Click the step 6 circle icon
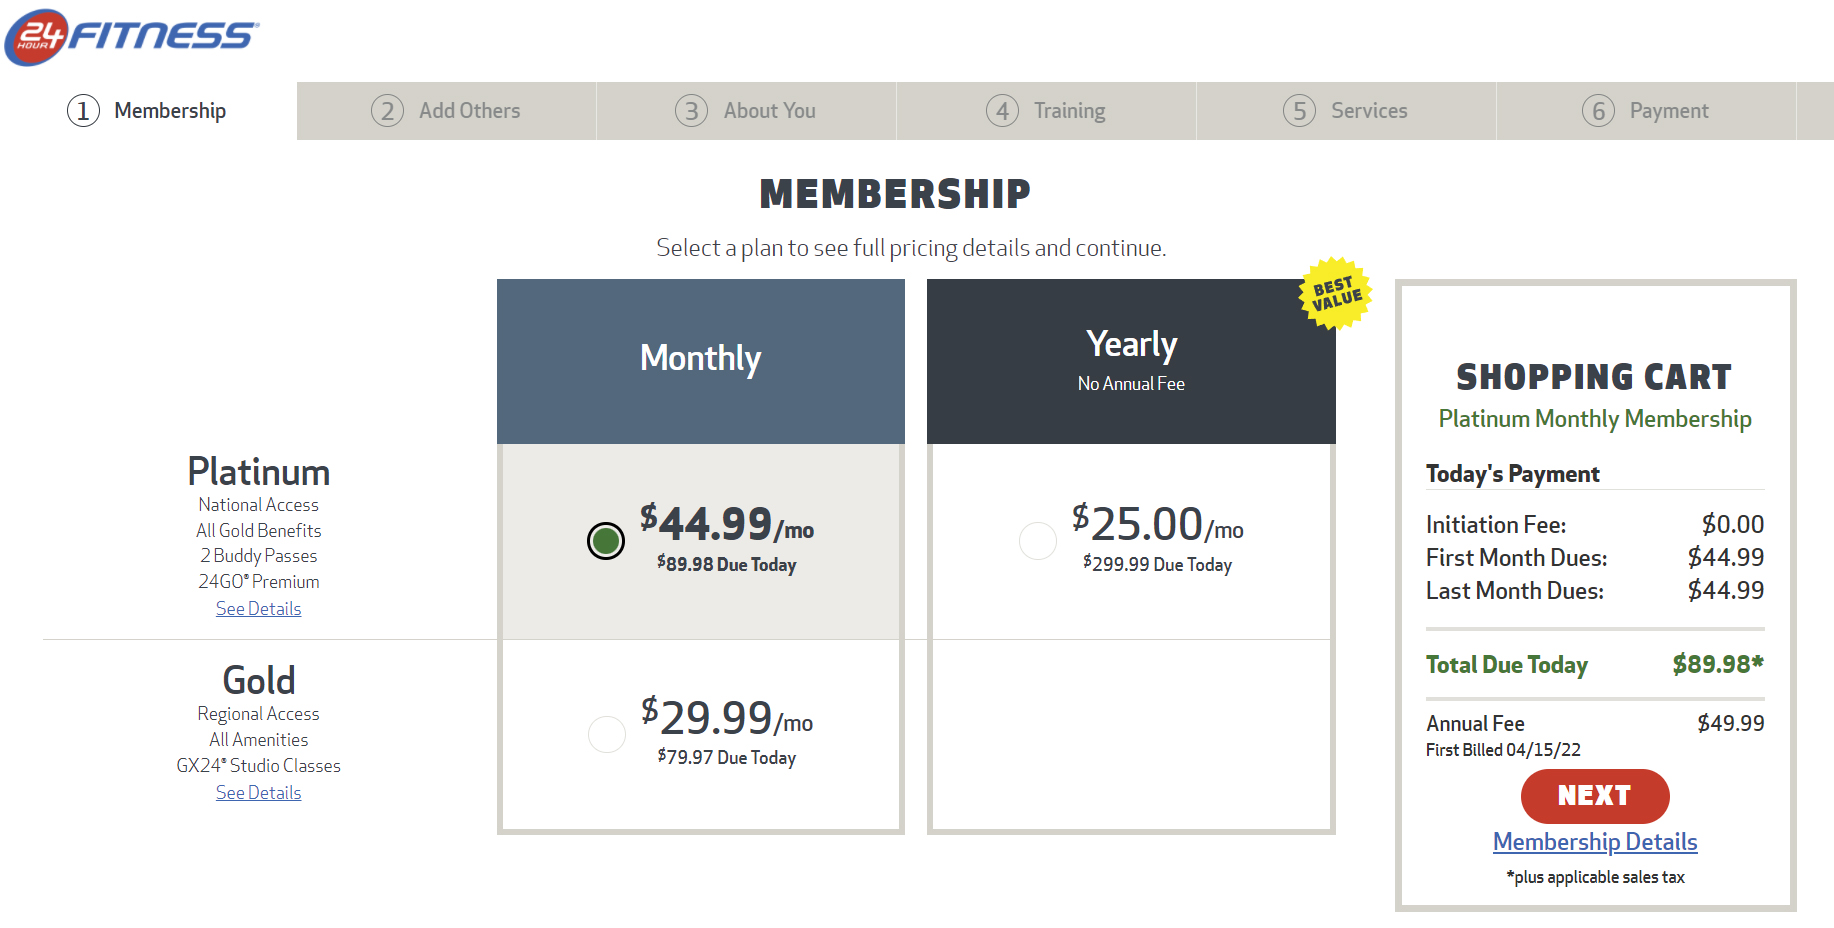 pyautogui.click(x=1598, y=111)
